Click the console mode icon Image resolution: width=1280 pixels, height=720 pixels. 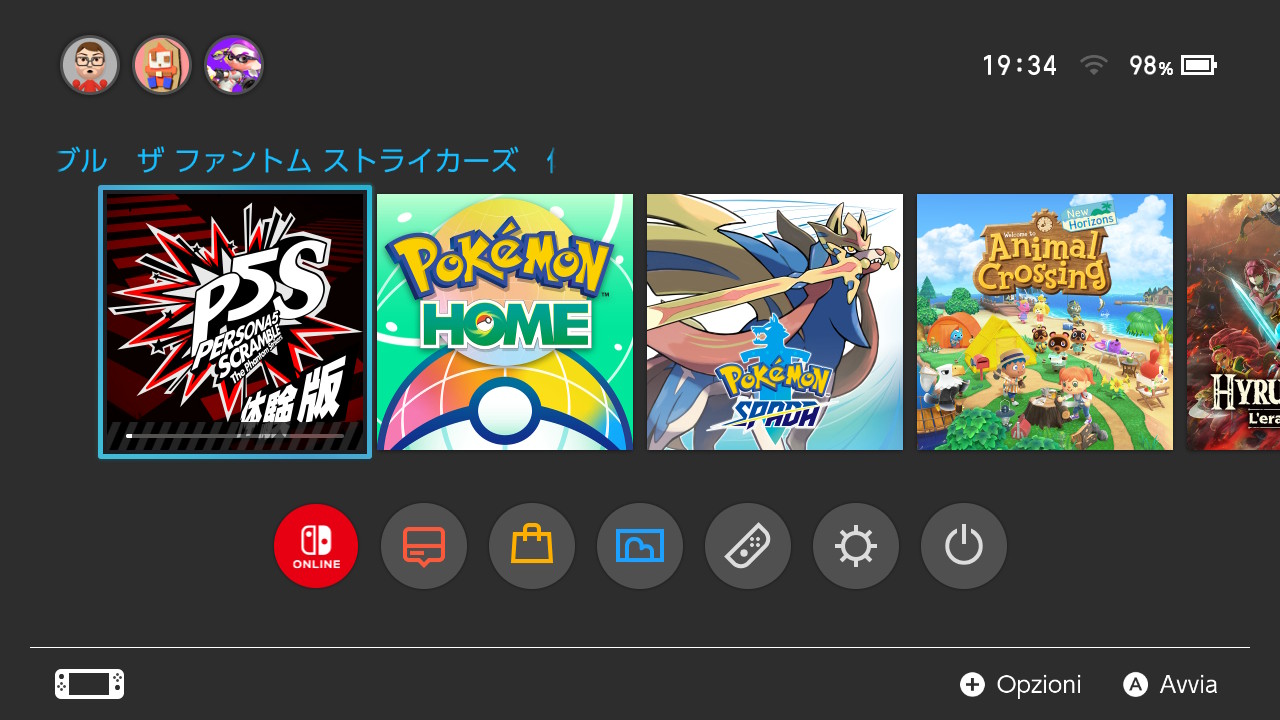pyautogui.click(x=90, y=684)
